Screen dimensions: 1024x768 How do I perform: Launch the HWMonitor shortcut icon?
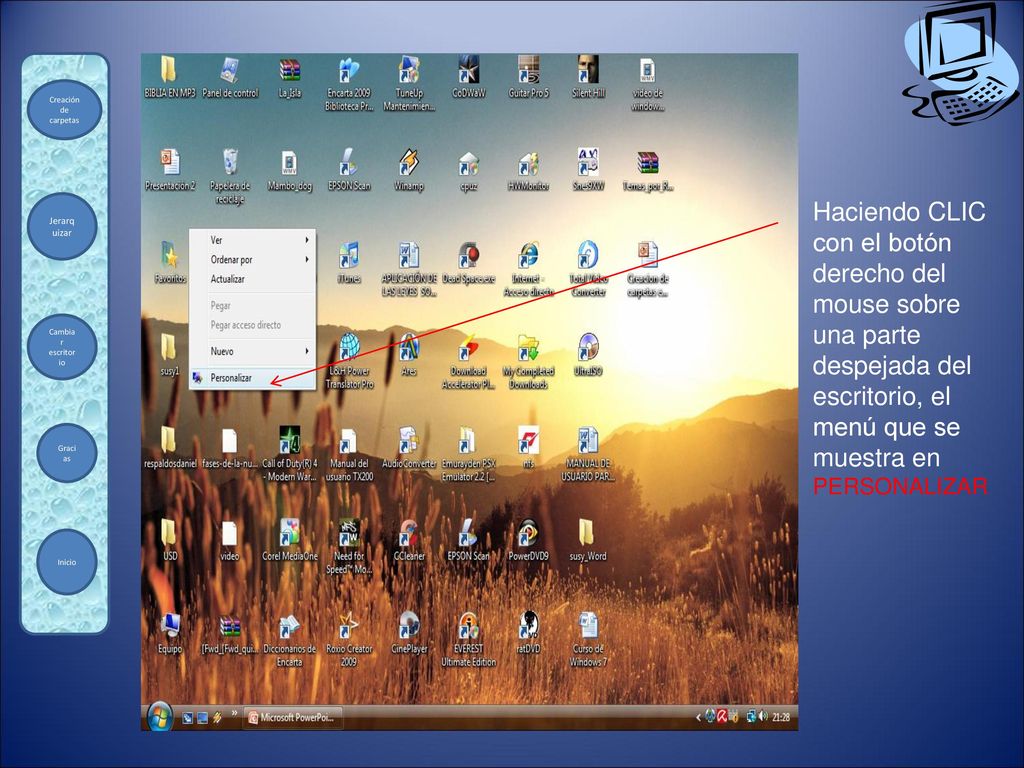point(528,163)
